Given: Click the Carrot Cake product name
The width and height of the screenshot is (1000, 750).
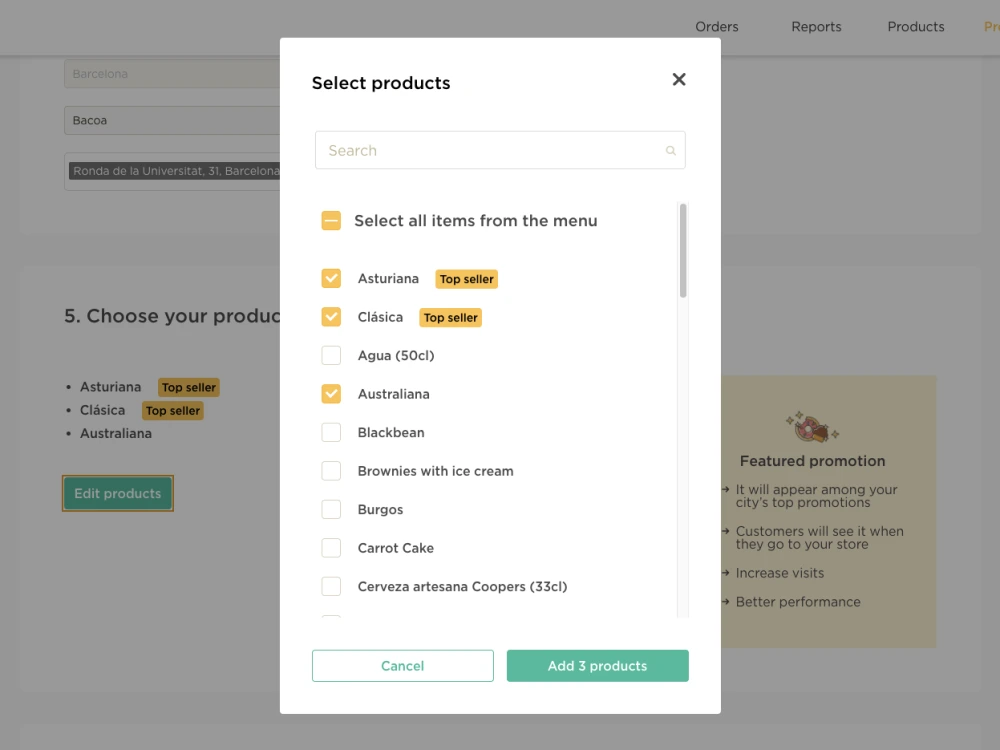Looking at the screenshot, I should [x=395, y=548].
